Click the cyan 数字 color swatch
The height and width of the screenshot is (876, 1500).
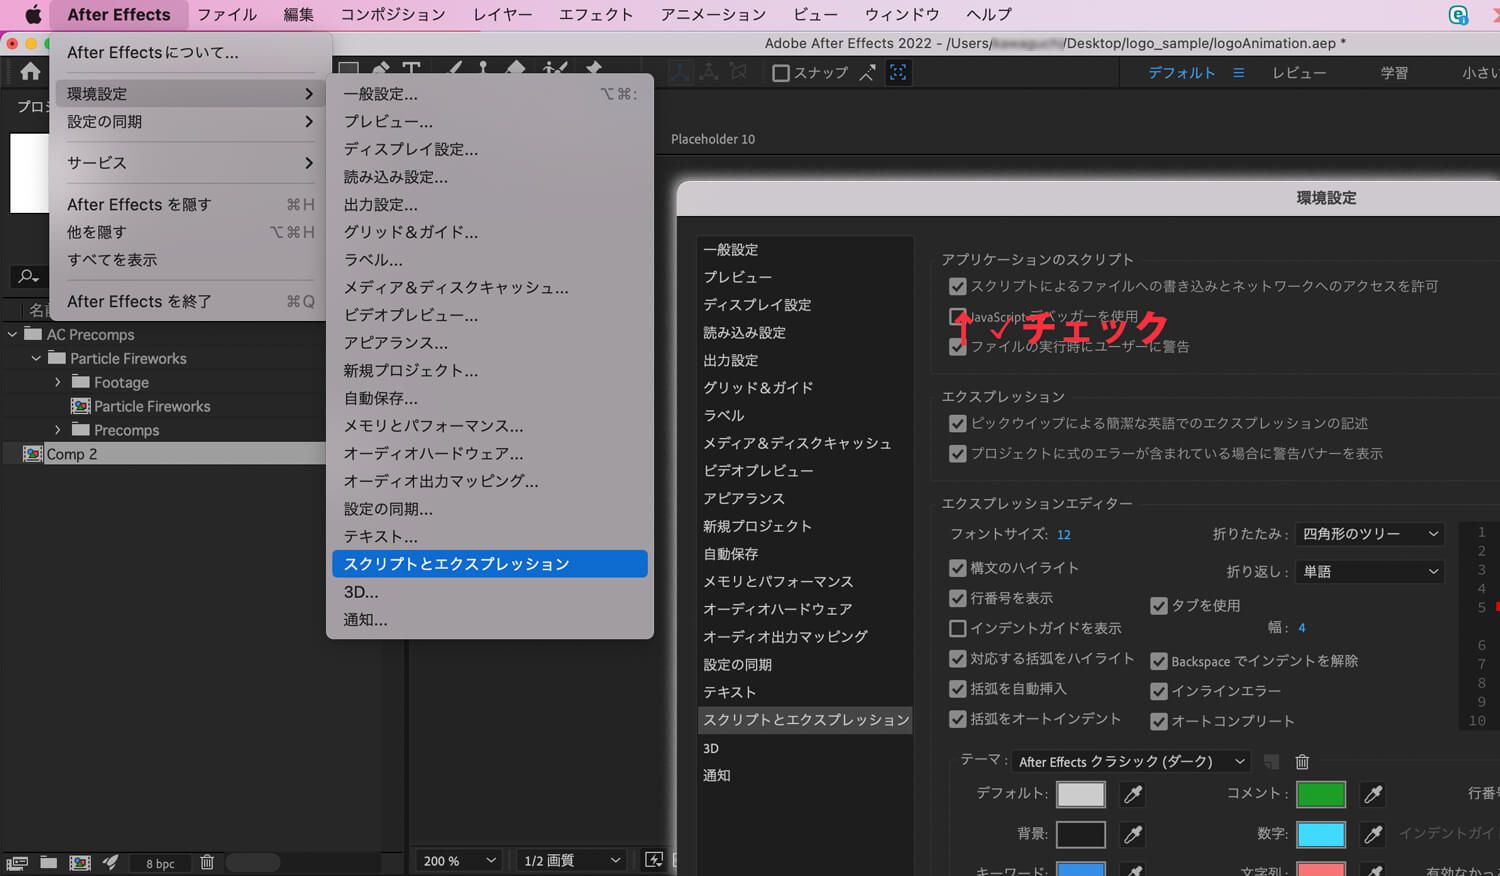[x=1321, y=834]
